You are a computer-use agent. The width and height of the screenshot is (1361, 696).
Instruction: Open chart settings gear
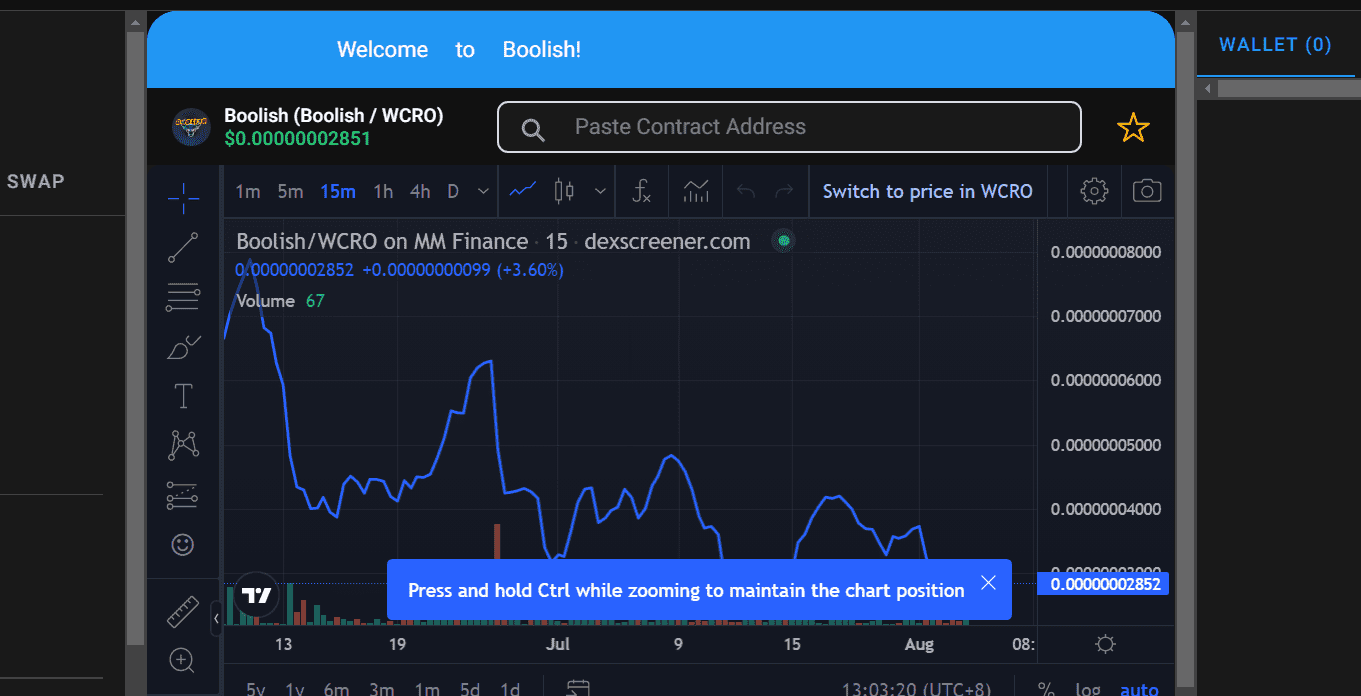coord(1094,191)
